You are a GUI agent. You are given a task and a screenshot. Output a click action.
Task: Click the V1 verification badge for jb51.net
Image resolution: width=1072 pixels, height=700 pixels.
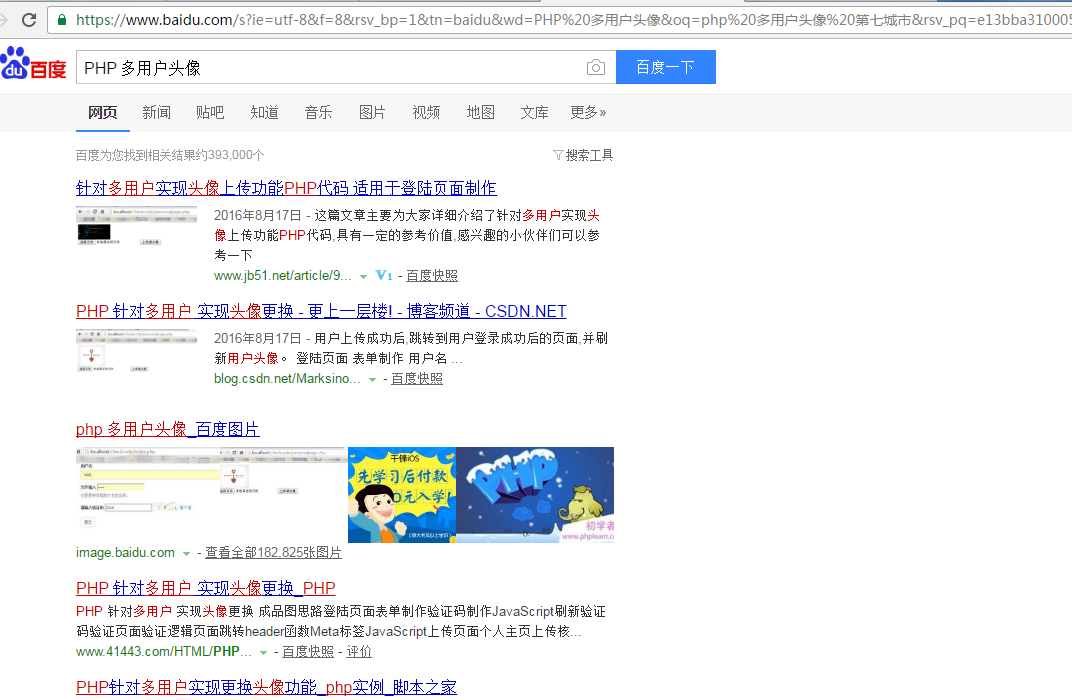click(x=384, y=275)
